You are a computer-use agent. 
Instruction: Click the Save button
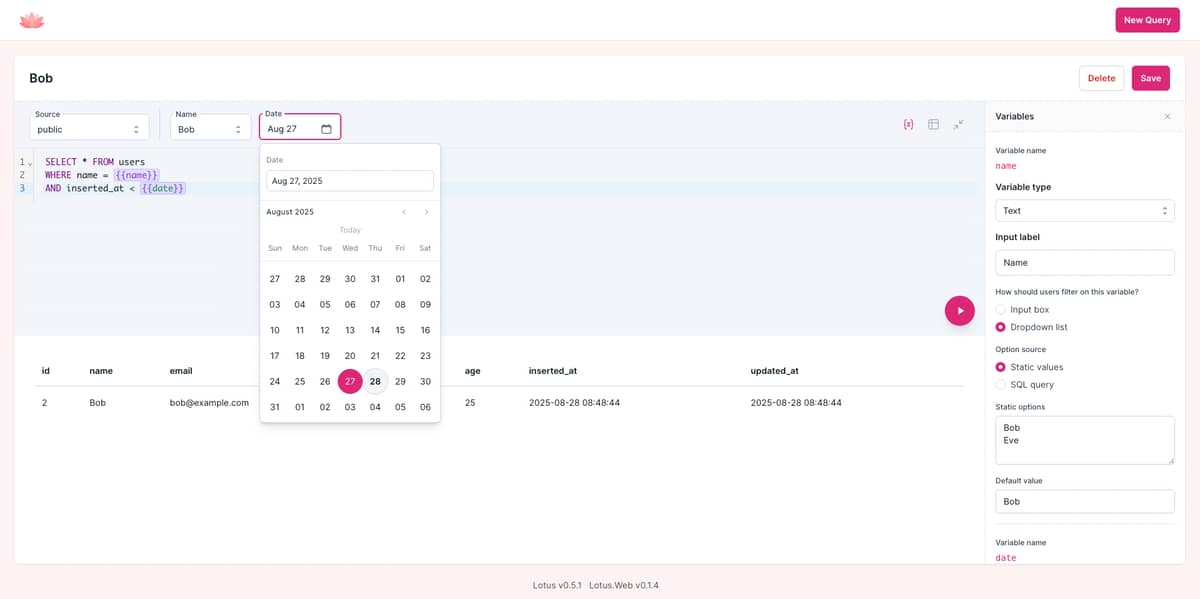[1150, 78]
